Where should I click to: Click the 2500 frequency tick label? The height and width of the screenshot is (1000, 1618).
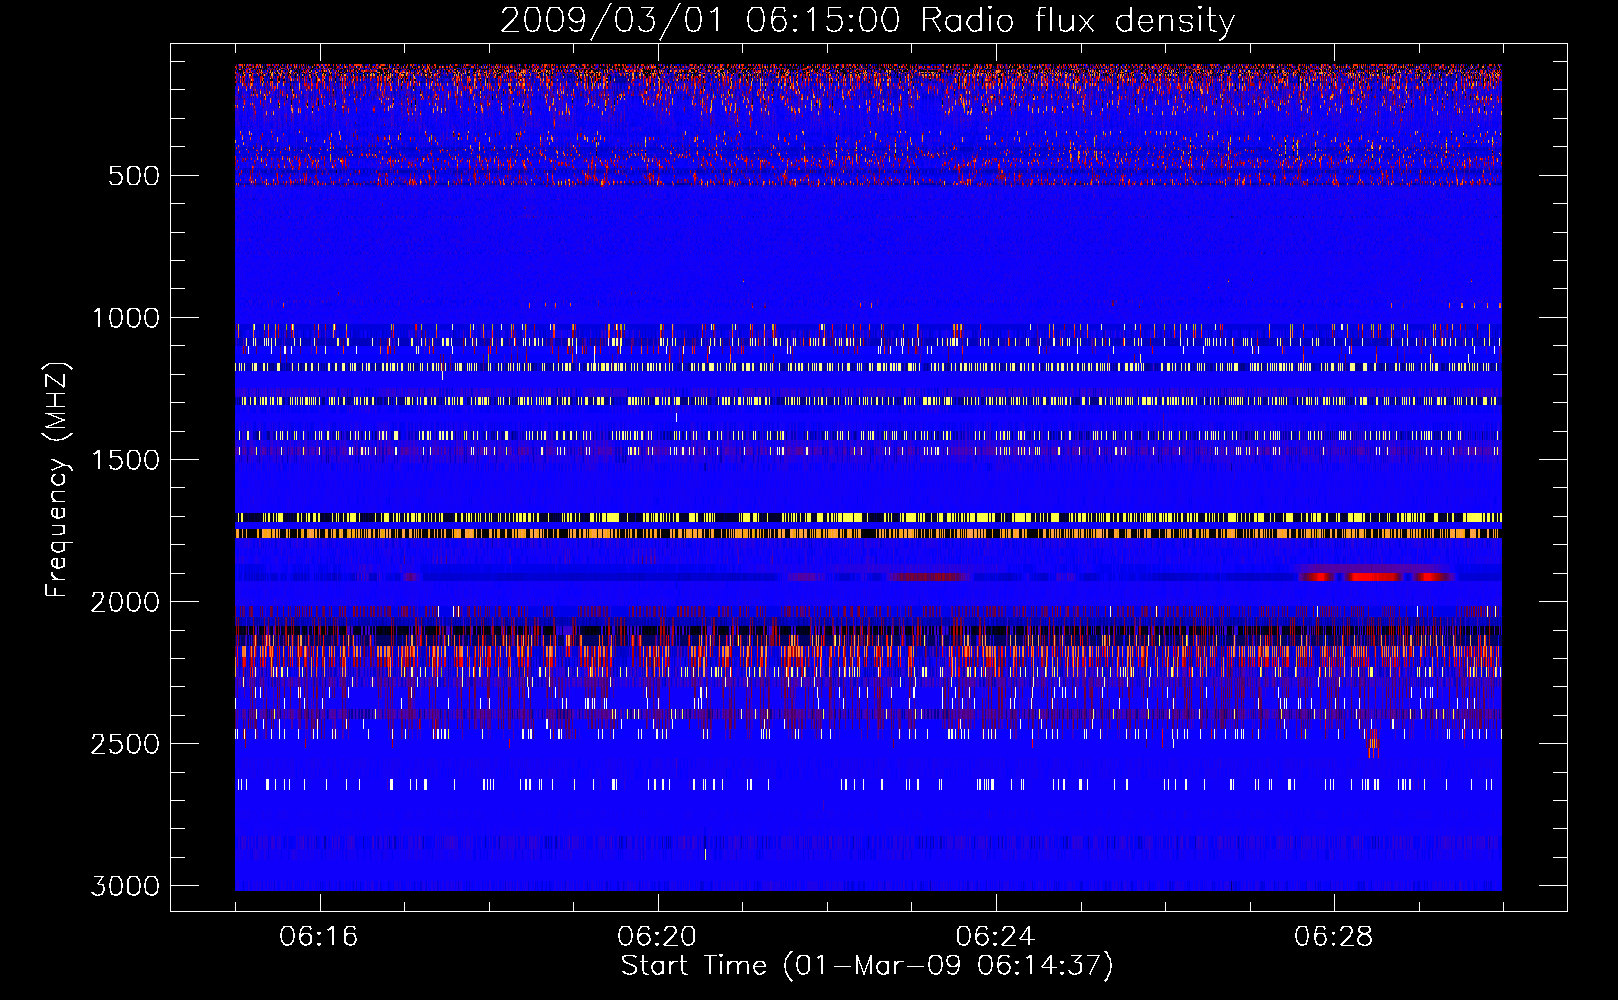pyautogui.click(x=126, y=744)
